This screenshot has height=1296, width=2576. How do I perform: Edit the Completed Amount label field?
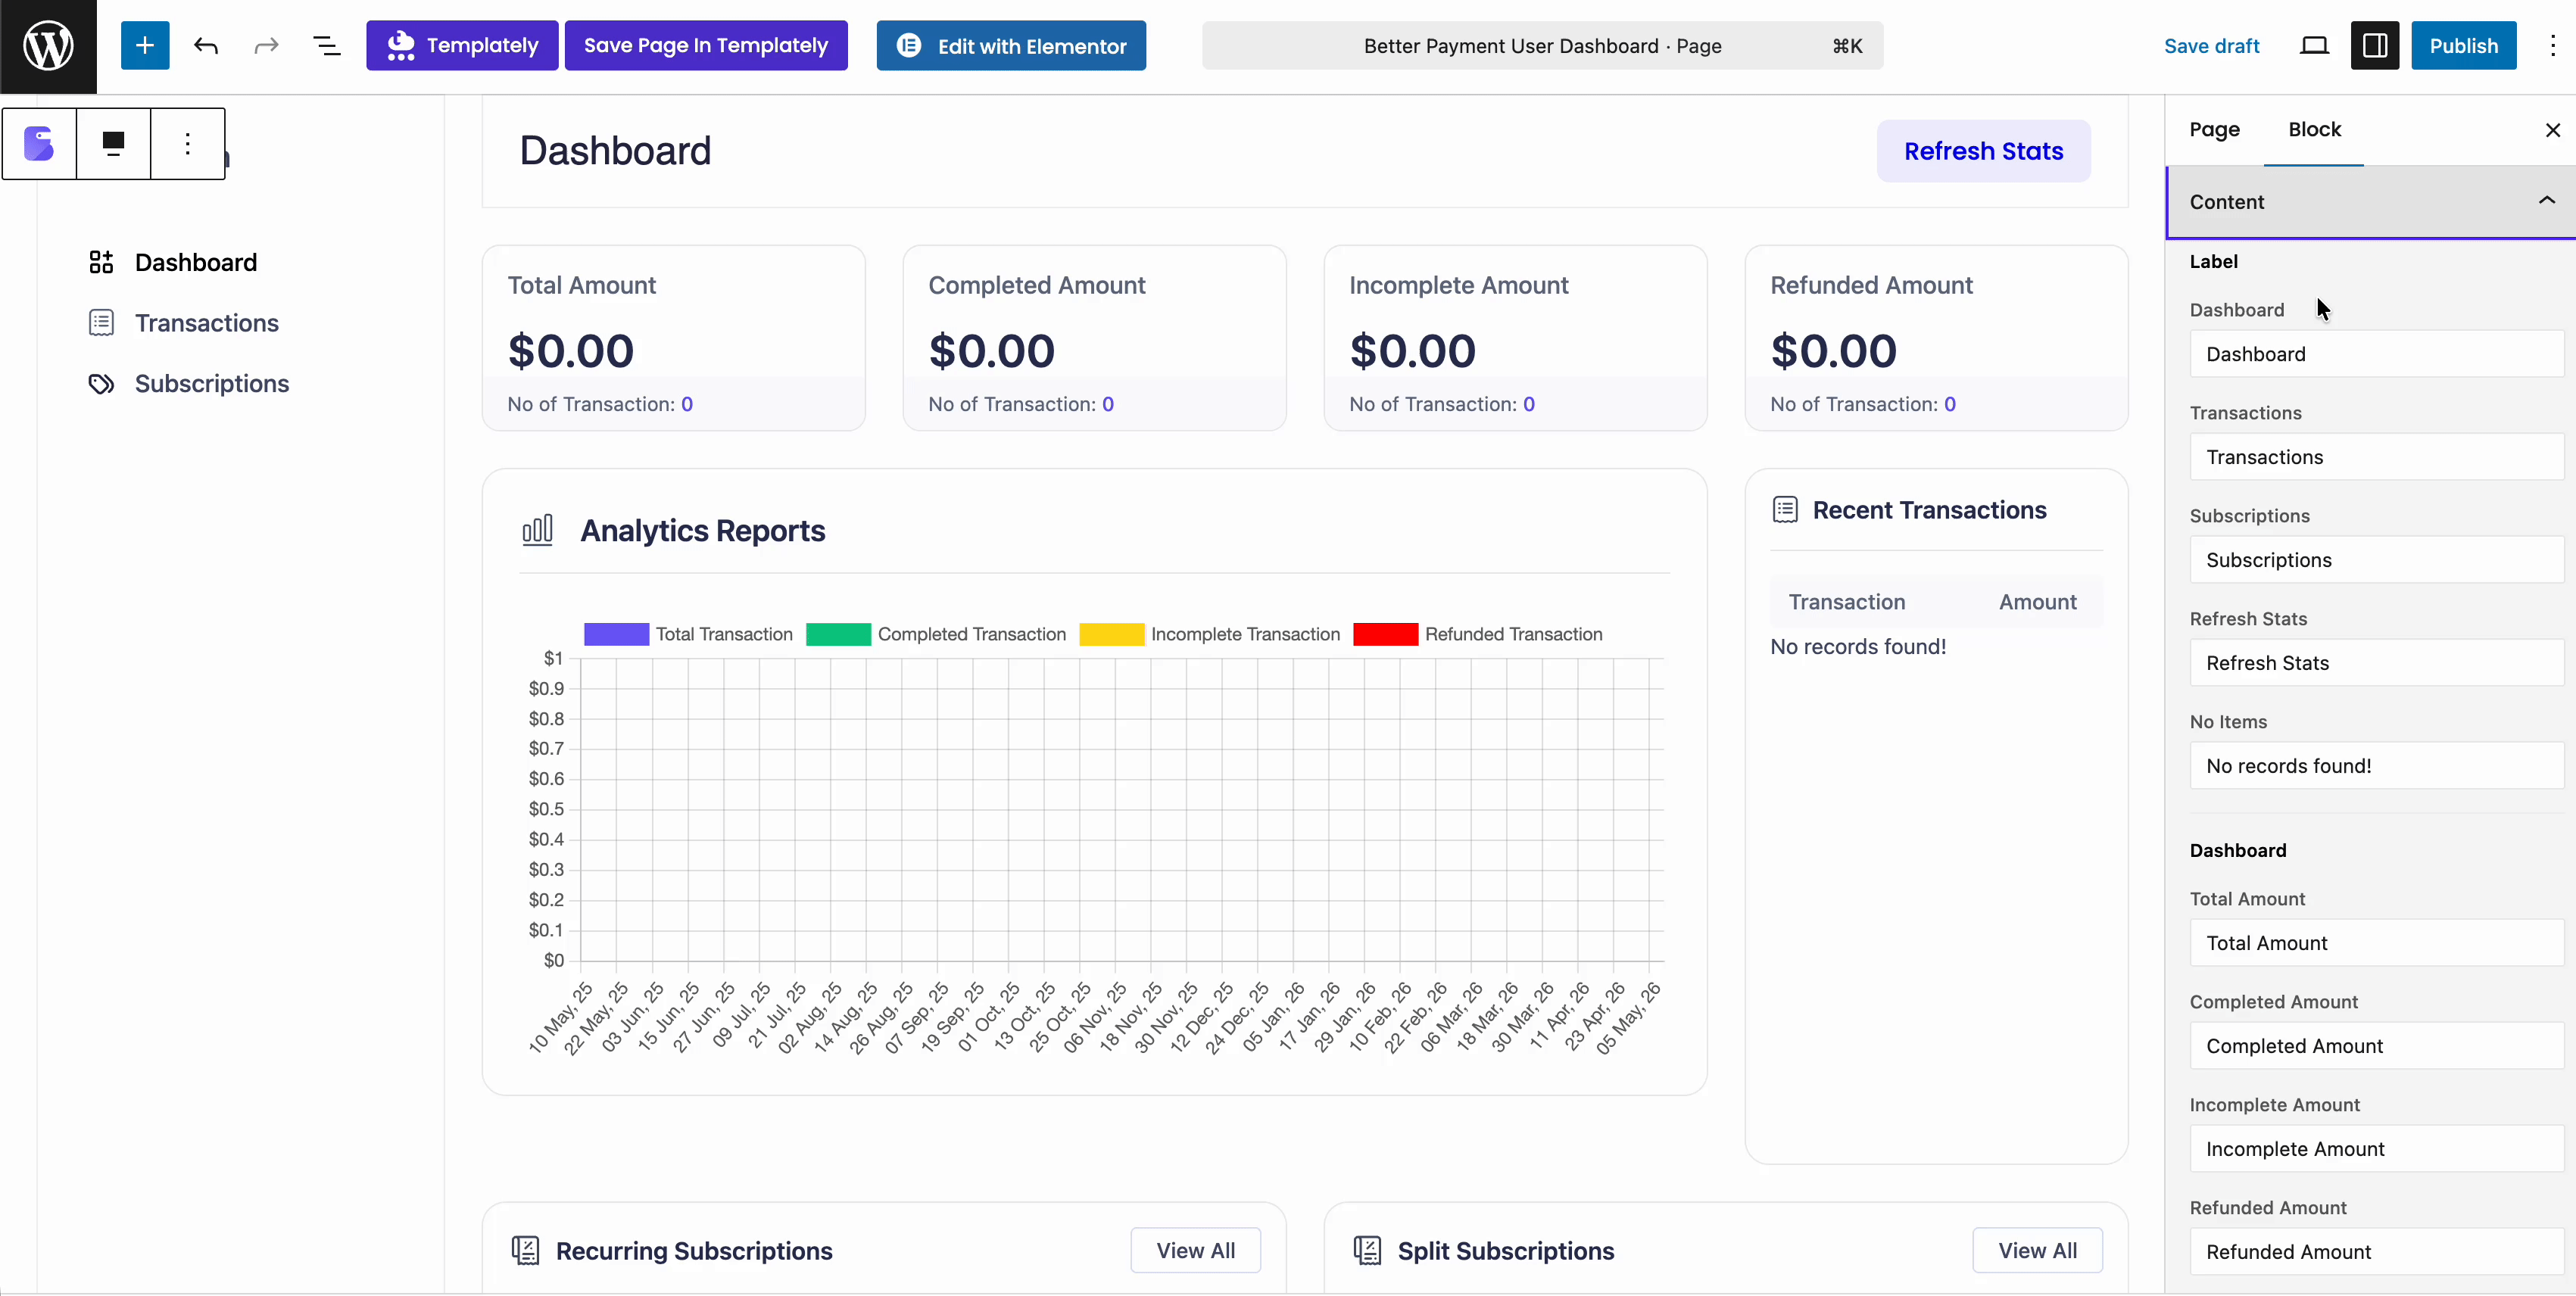[2376, 1046]
